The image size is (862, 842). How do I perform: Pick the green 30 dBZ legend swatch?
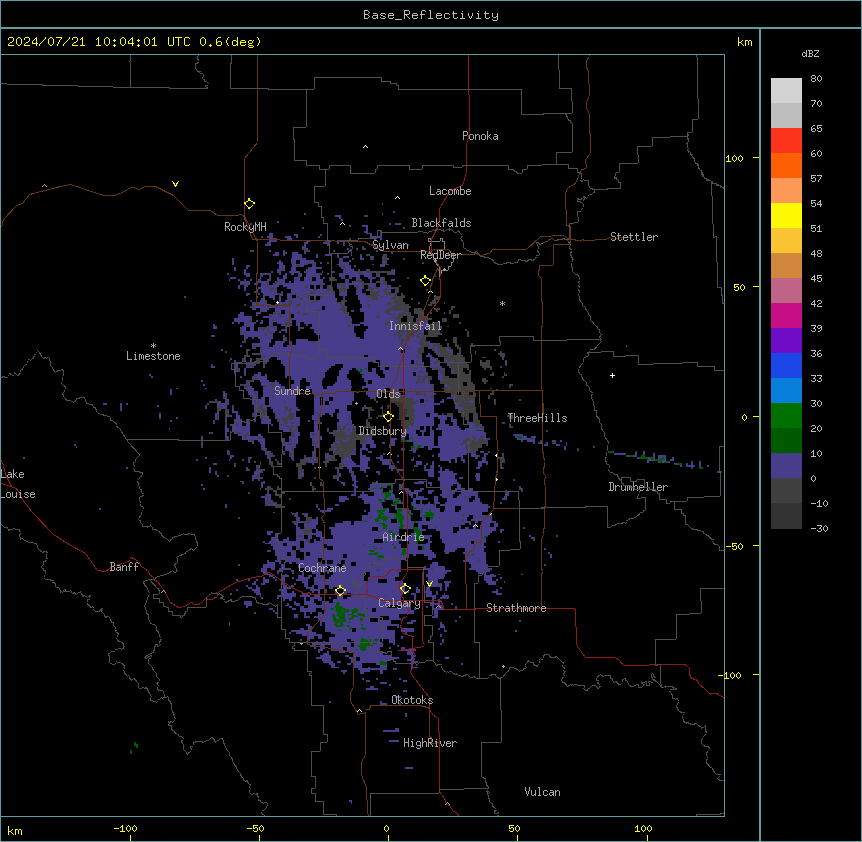786,416
